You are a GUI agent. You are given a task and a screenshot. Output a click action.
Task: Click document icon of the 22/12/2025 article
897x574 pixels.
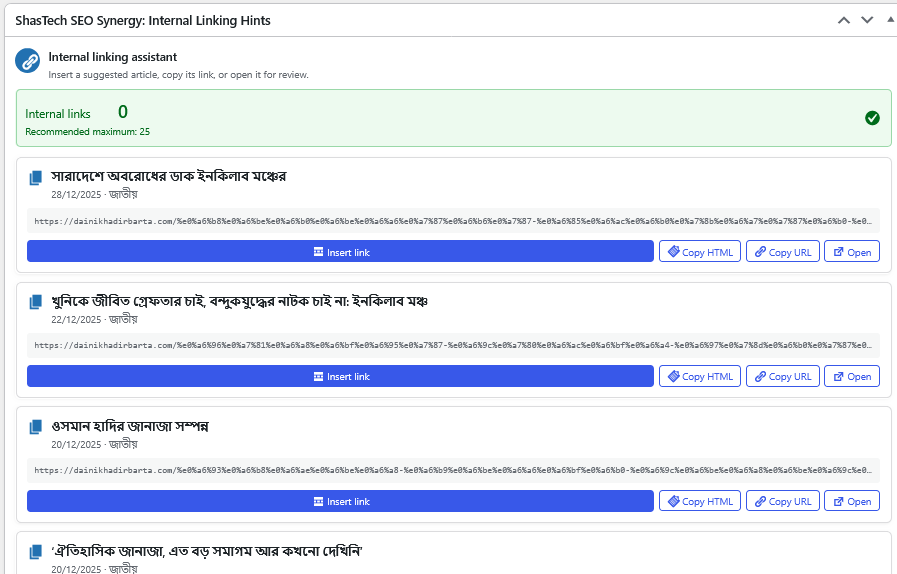point(35,302)
